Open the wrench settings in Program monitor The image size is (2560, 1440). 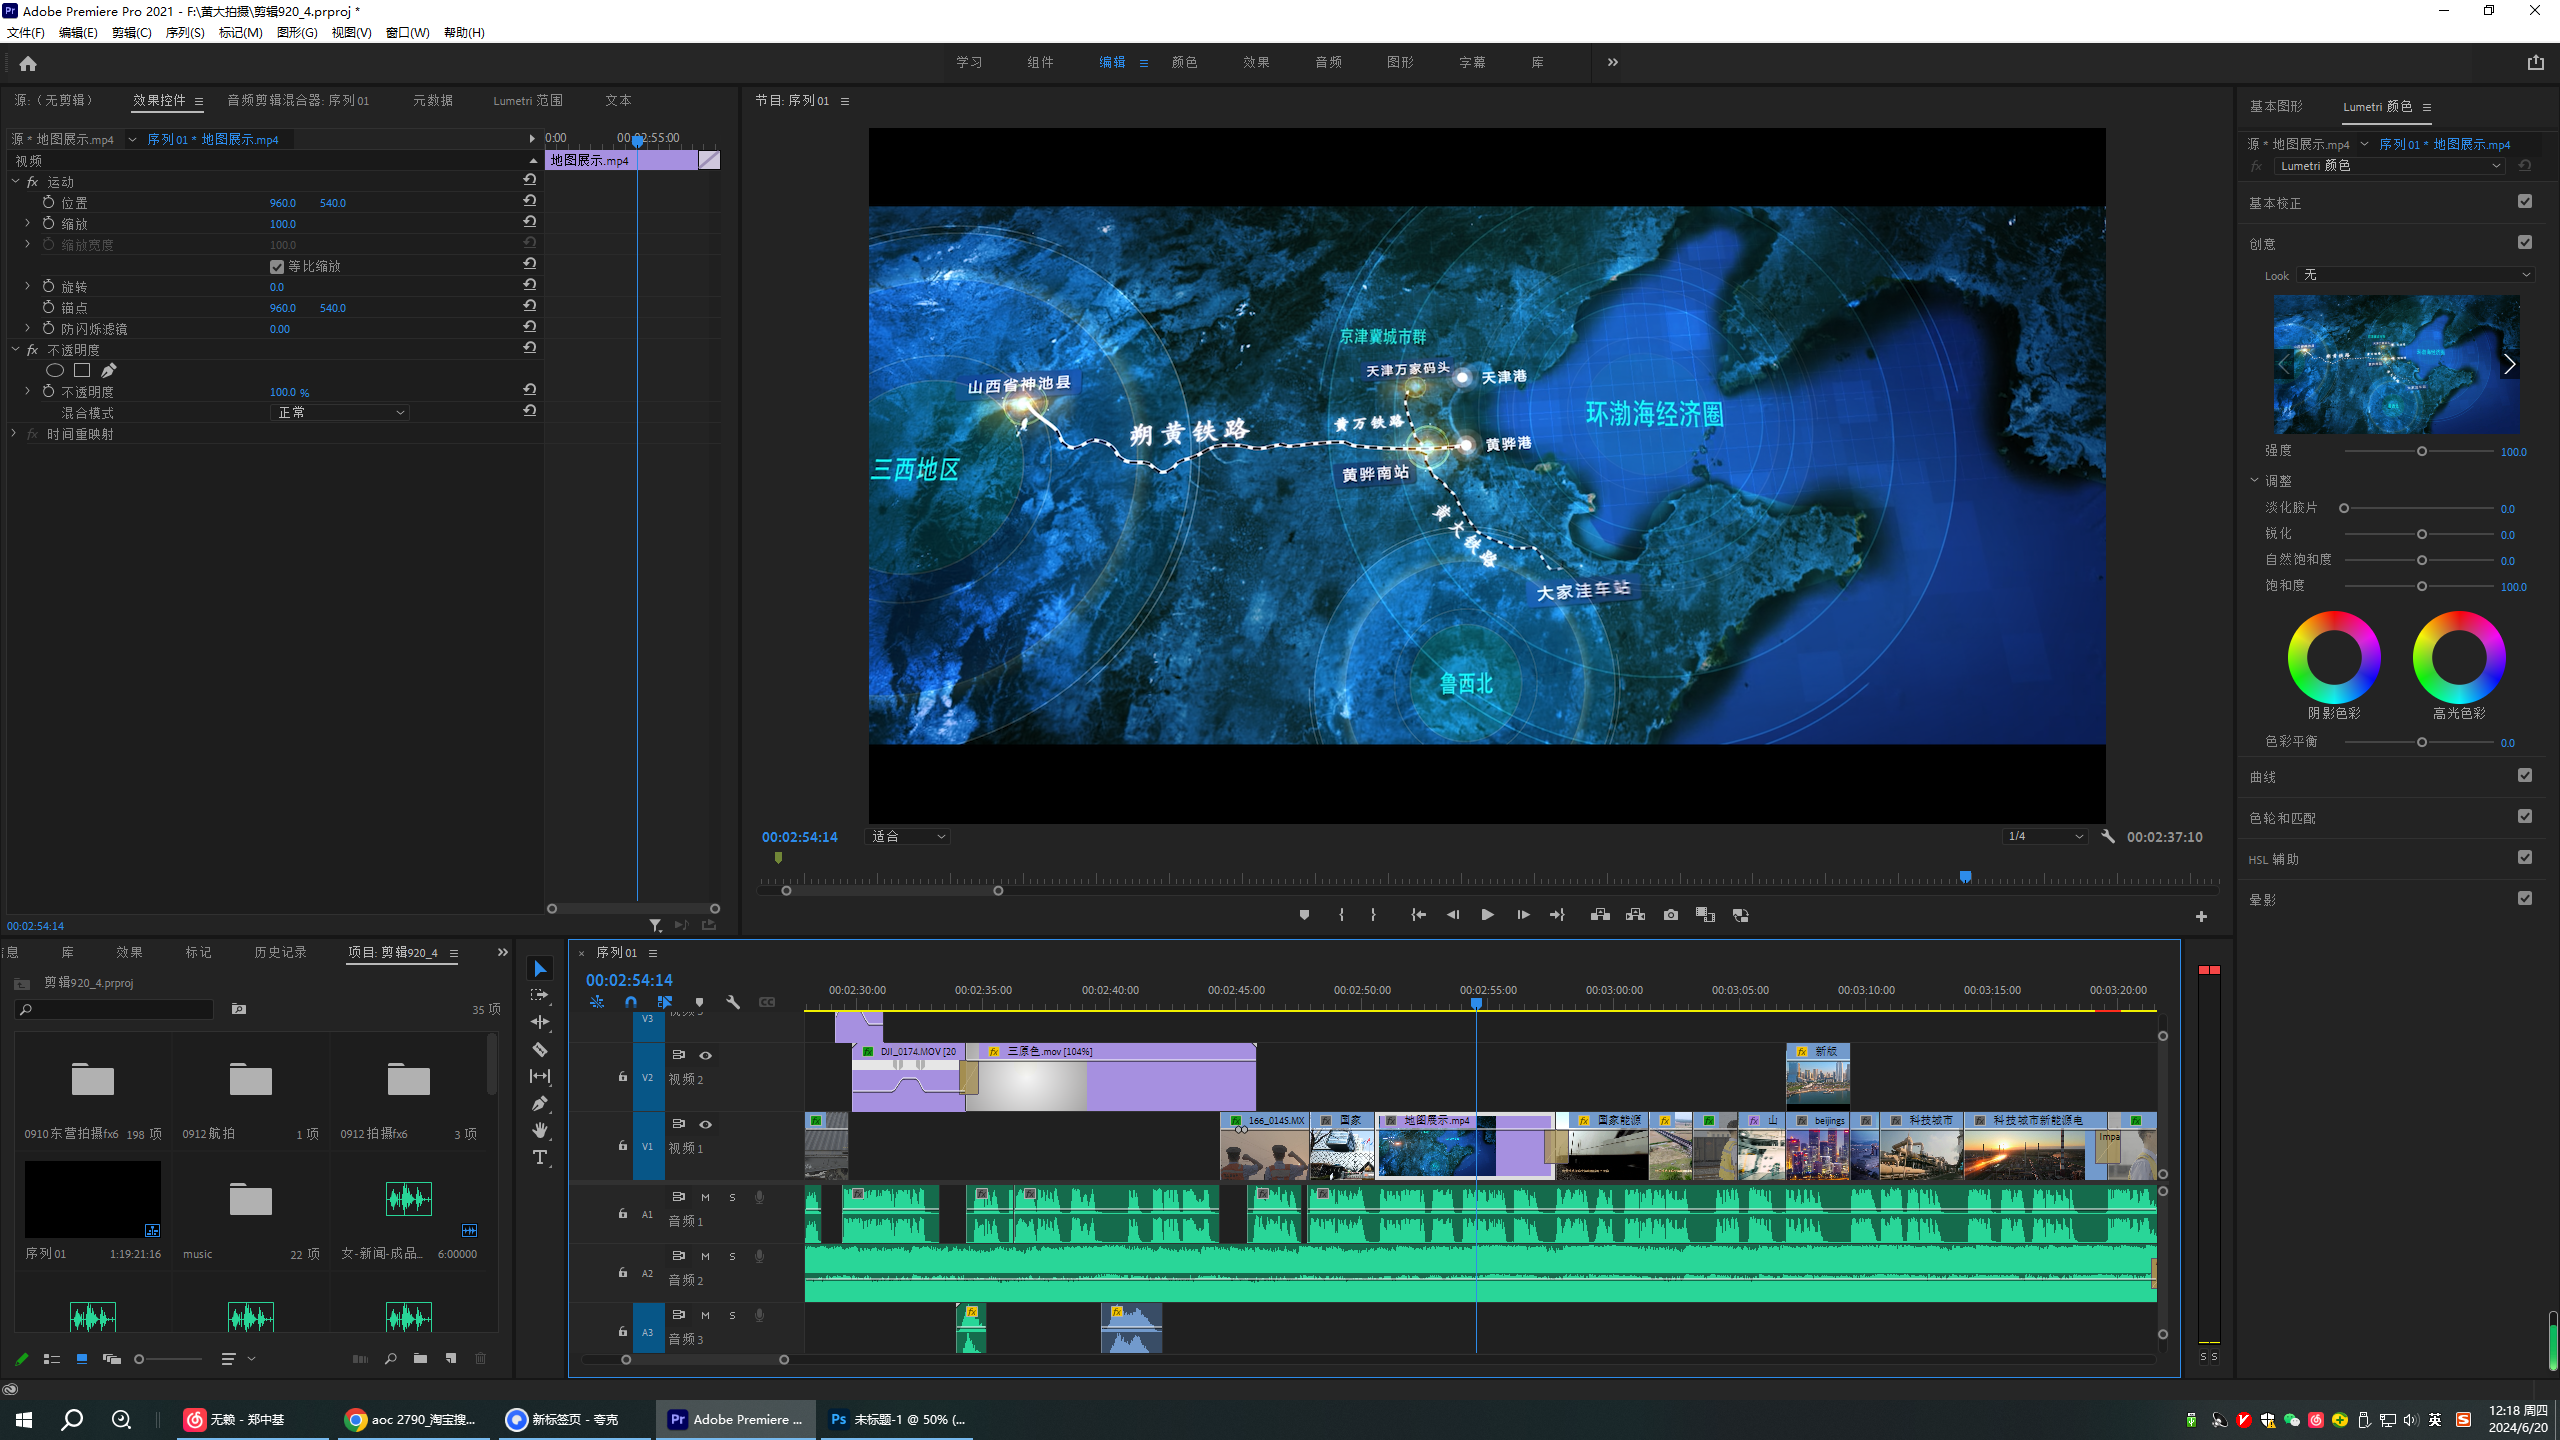(x=2108, y=837)
